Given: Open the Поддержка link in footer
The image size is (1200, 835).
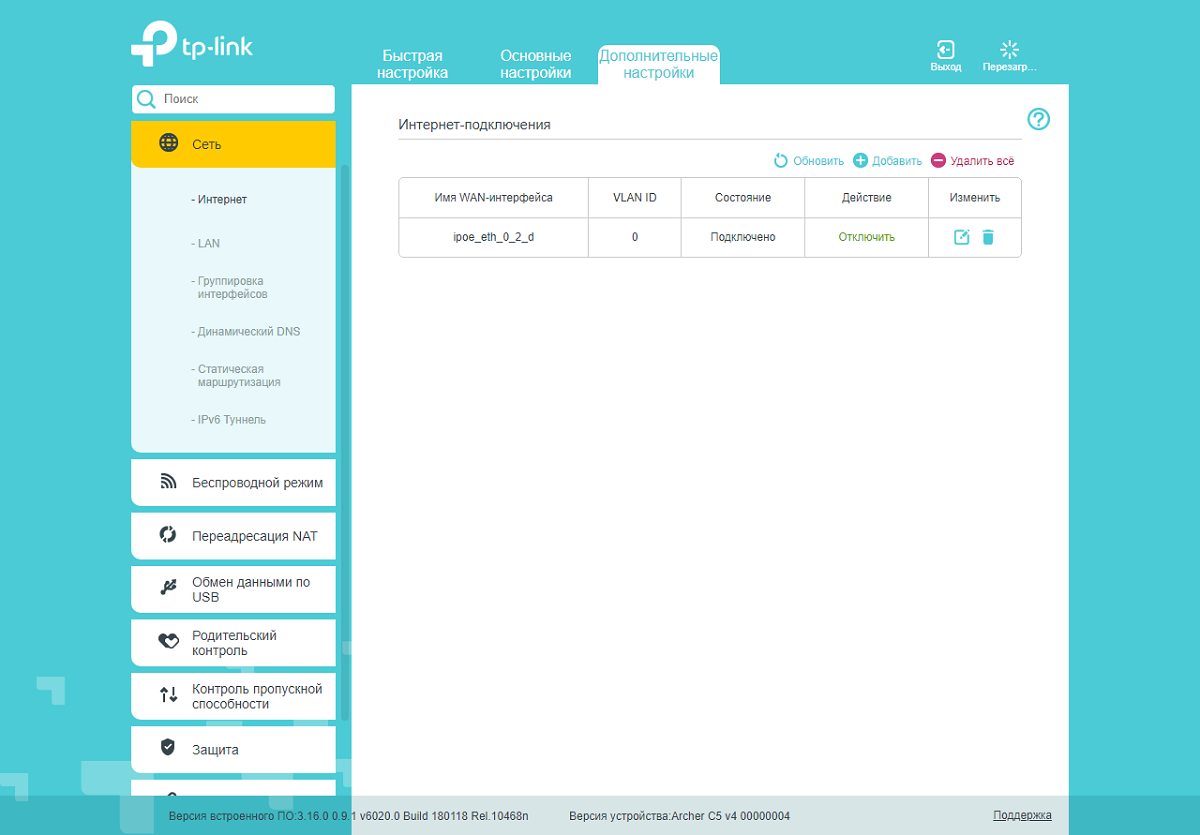Looking at the screenshot, I should click(1022, 815).
